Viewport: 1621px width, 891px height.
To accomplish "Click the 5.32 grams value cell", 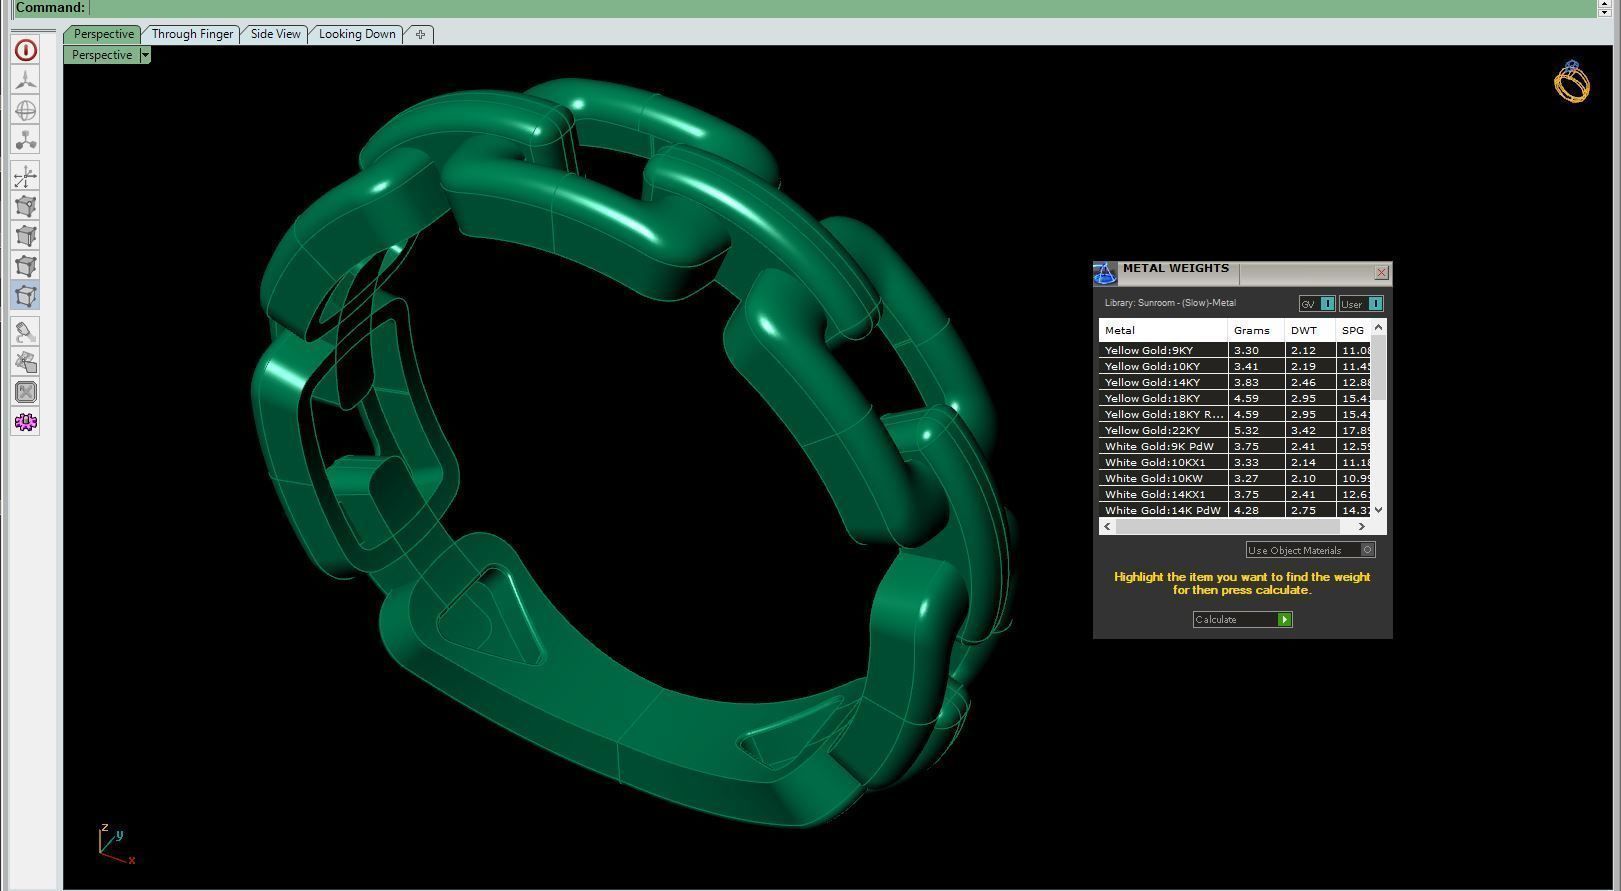I will tap(1256, 430).
